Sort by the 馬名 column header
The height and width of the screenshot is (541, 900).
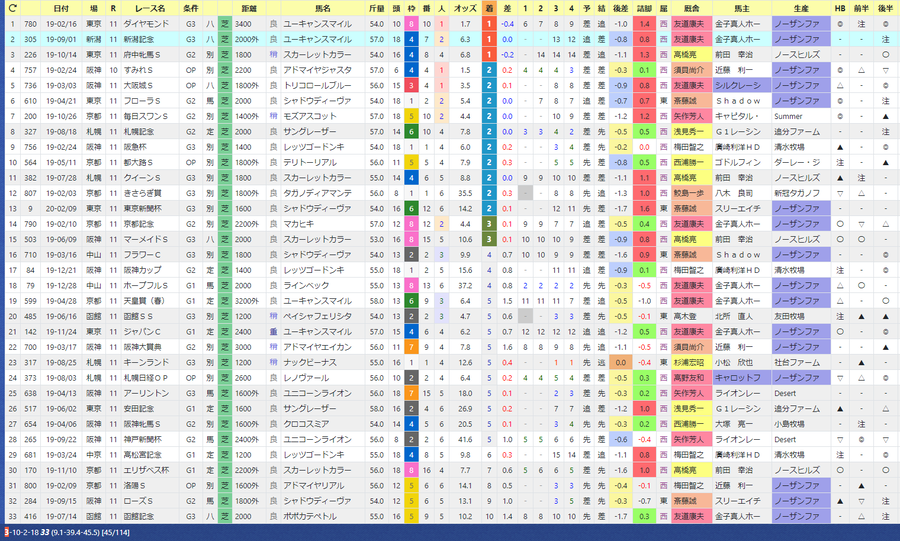pos(323,8)
